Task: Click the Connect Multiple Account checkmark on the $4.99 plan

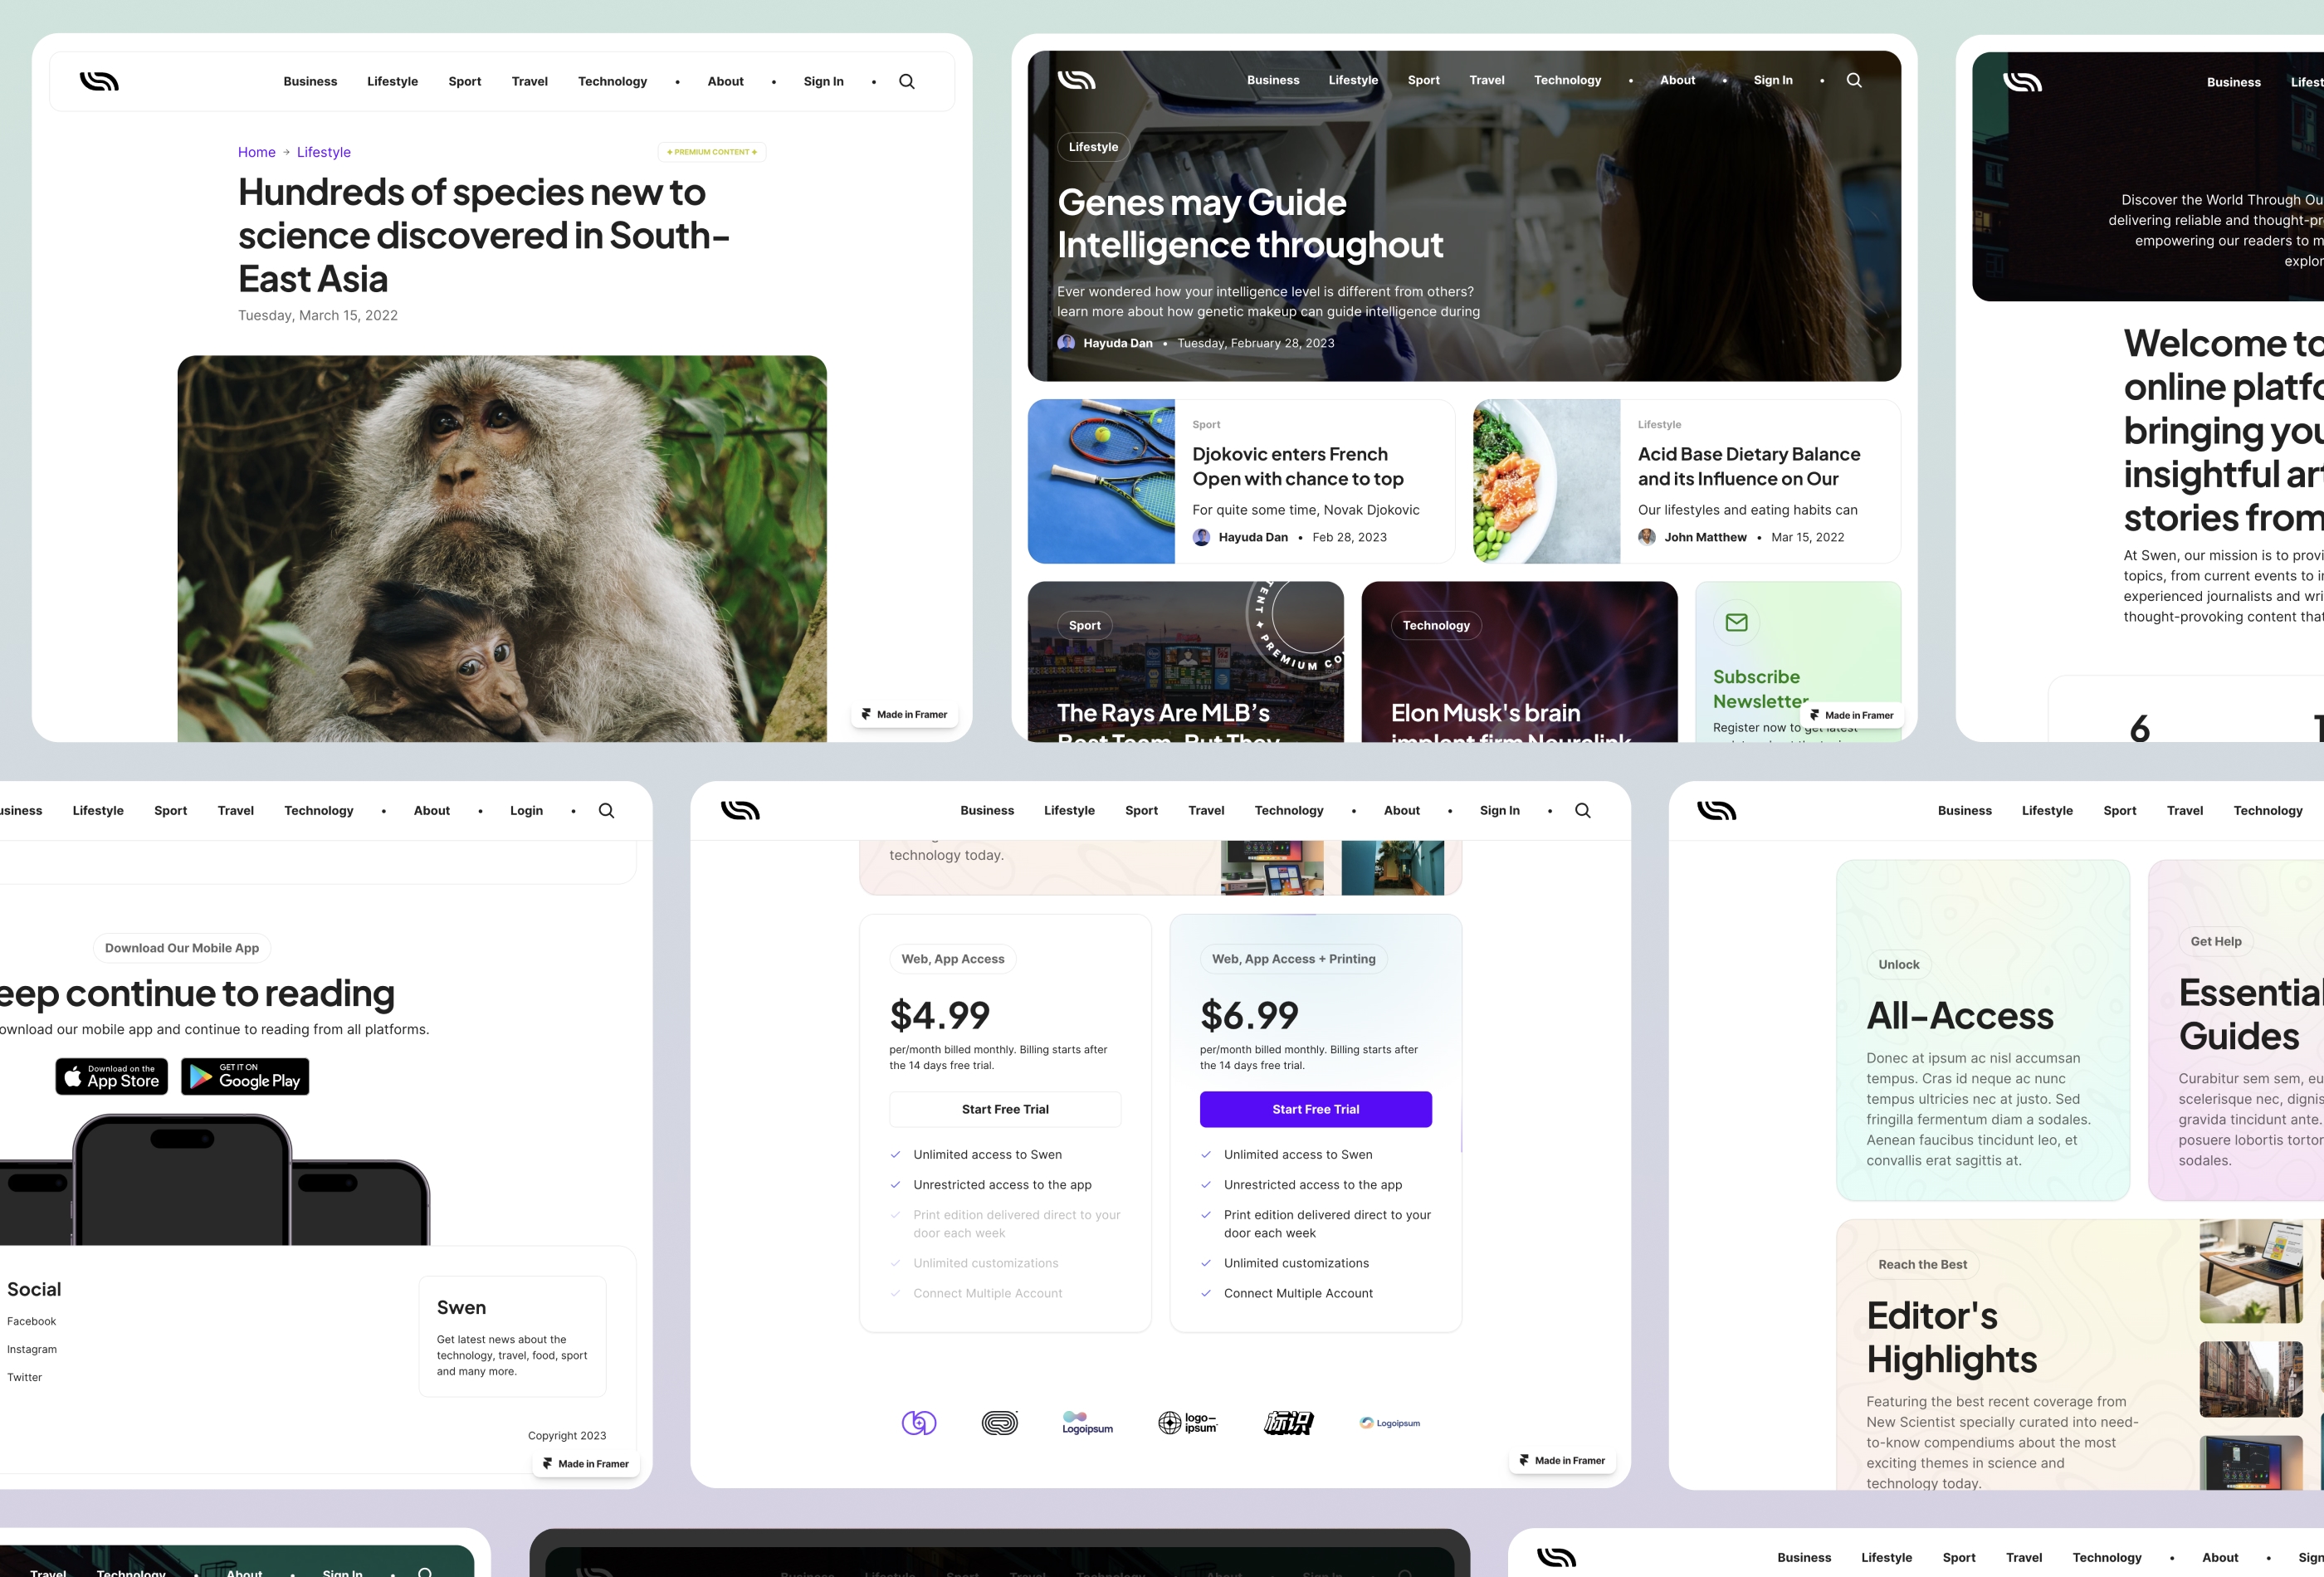Action: 895,1293
